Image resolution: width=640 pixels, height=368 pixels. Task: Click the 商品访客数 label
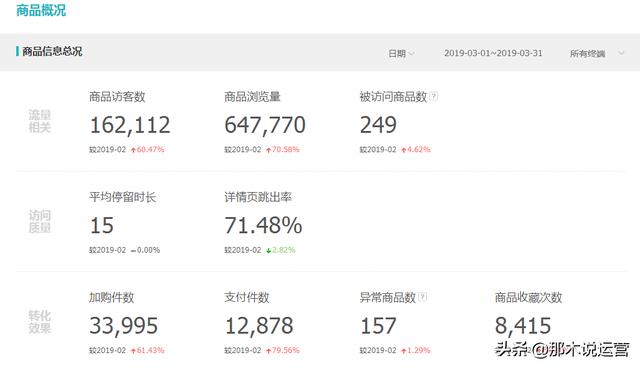(x=117, y=97)
